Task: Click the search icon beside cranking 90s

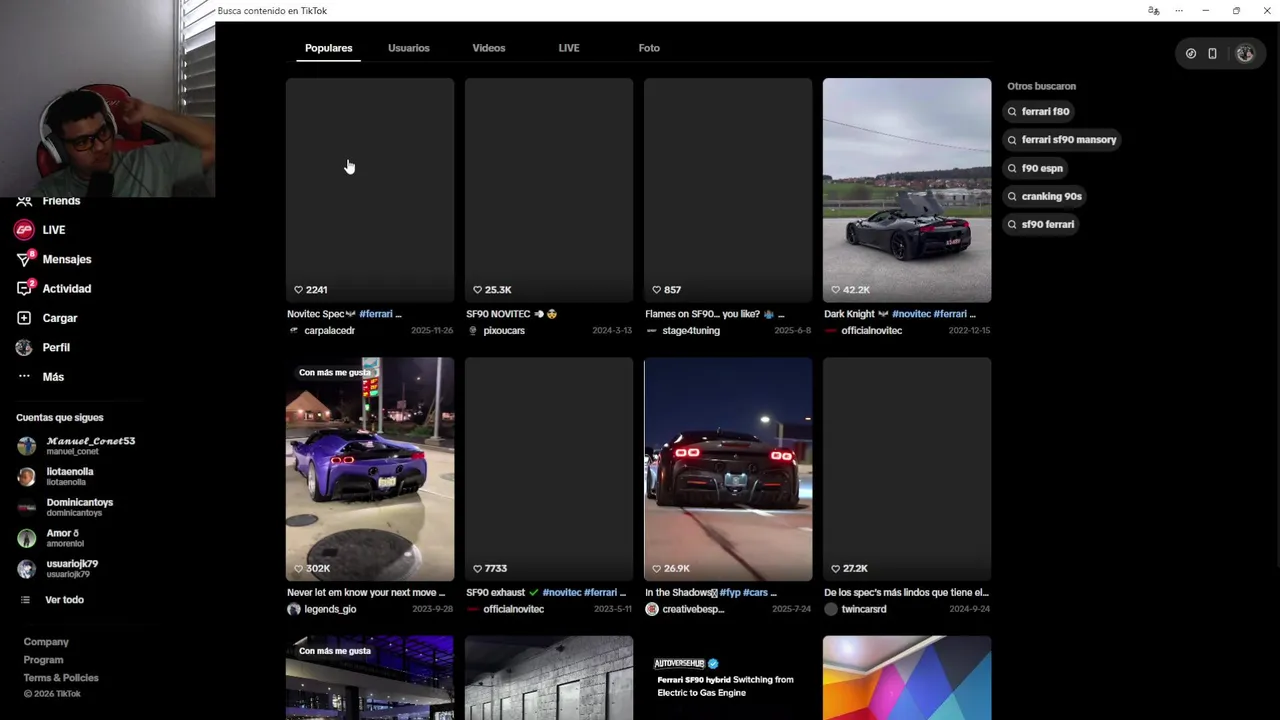Action: click(1012, 197)
